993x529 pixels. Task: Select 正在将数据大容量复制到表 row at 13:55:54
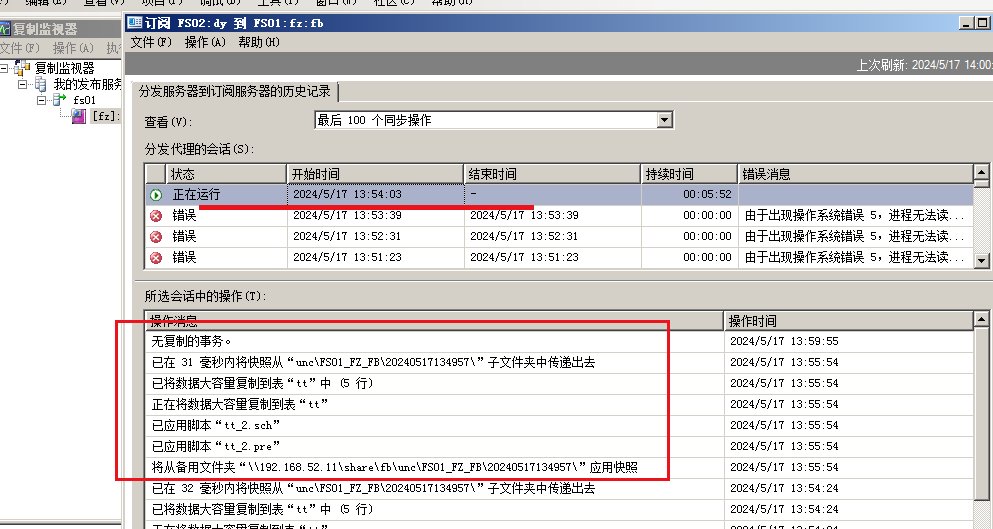pos(559,404)
